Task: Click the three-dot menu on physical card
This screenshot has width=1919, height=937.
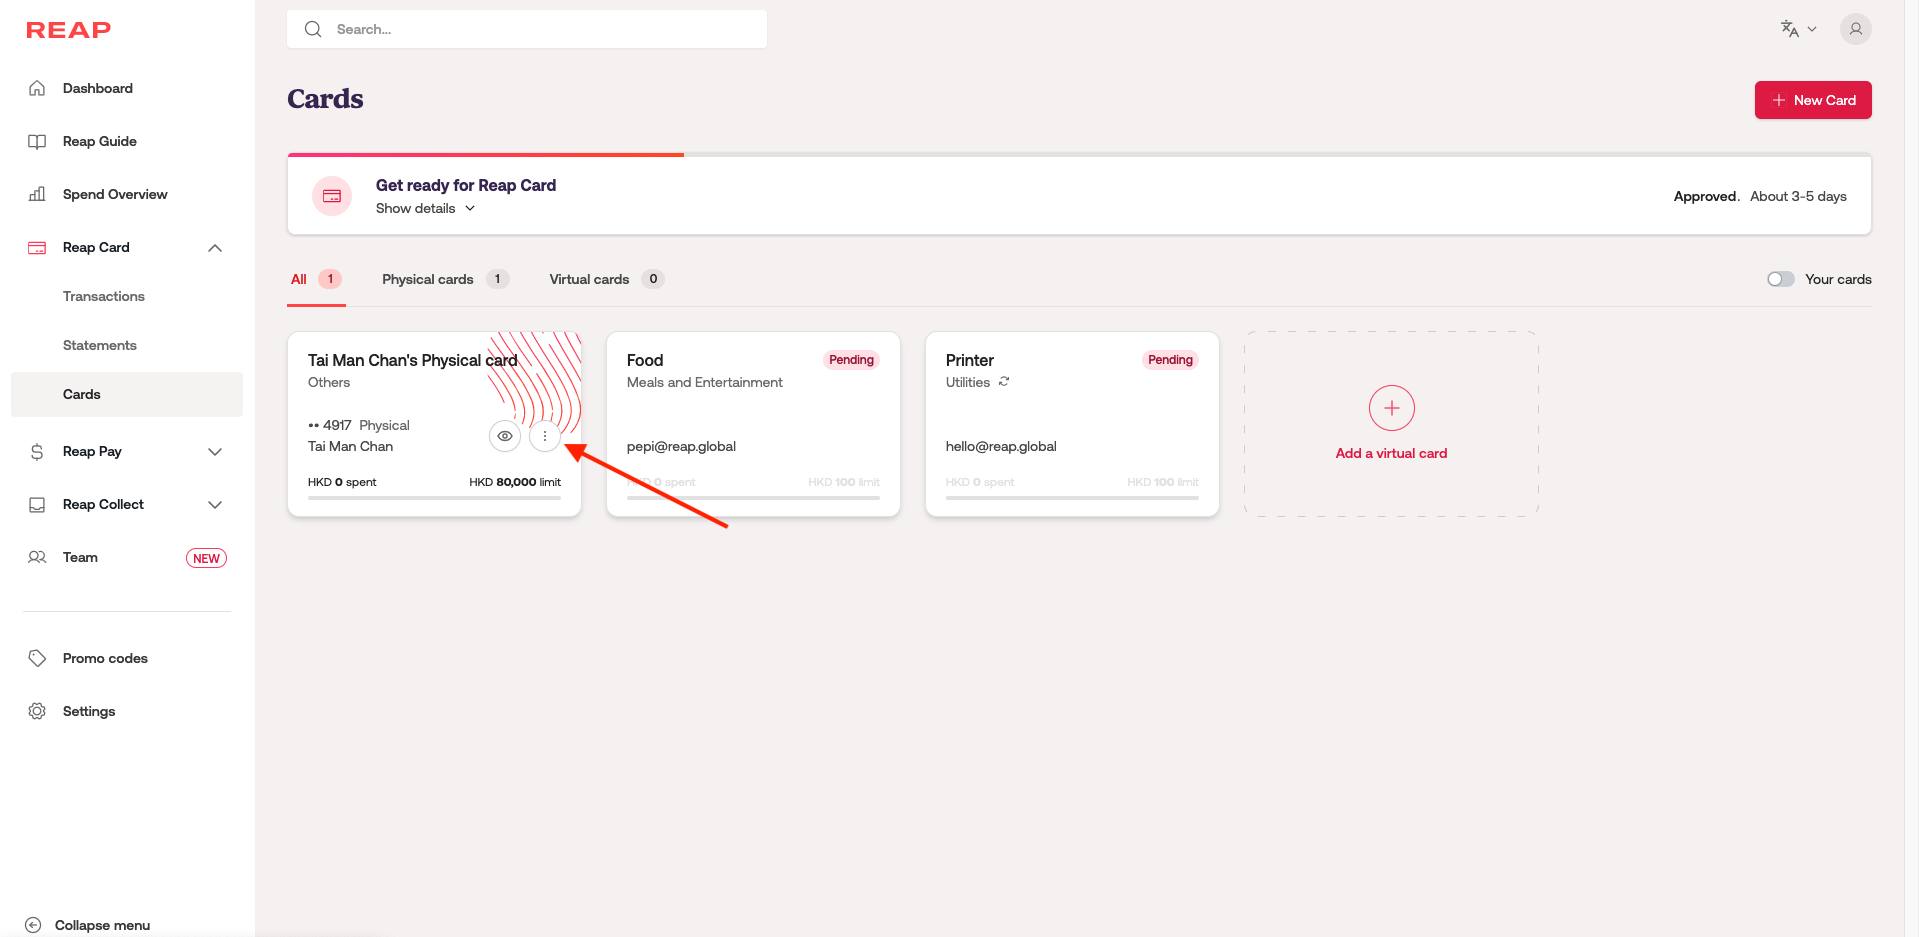Action: (545, 436)
